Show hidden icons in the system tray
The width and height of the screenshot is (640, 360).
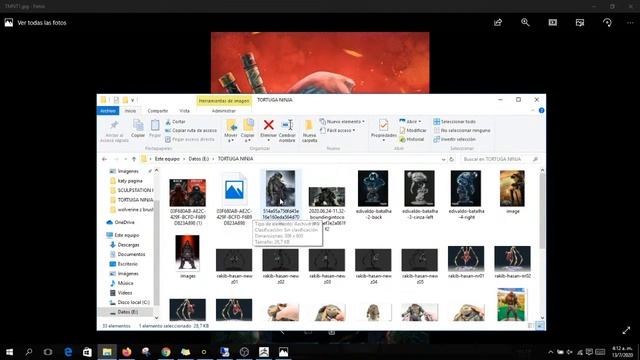tap(550, 352)
